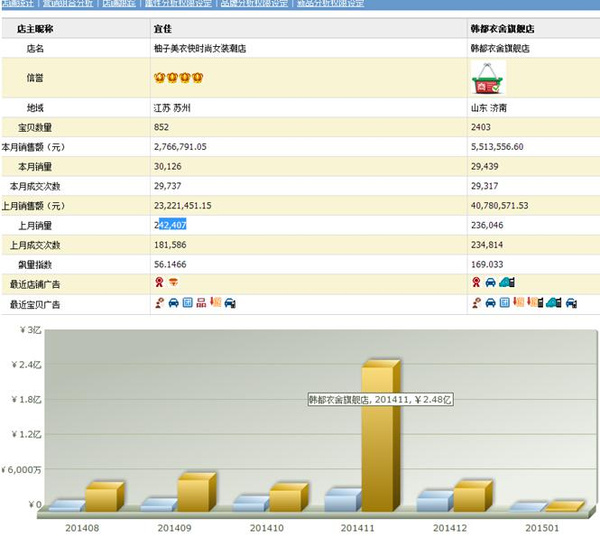
Task: Click the third gold crown in 信誉 row
Action: tap(185, 78)
